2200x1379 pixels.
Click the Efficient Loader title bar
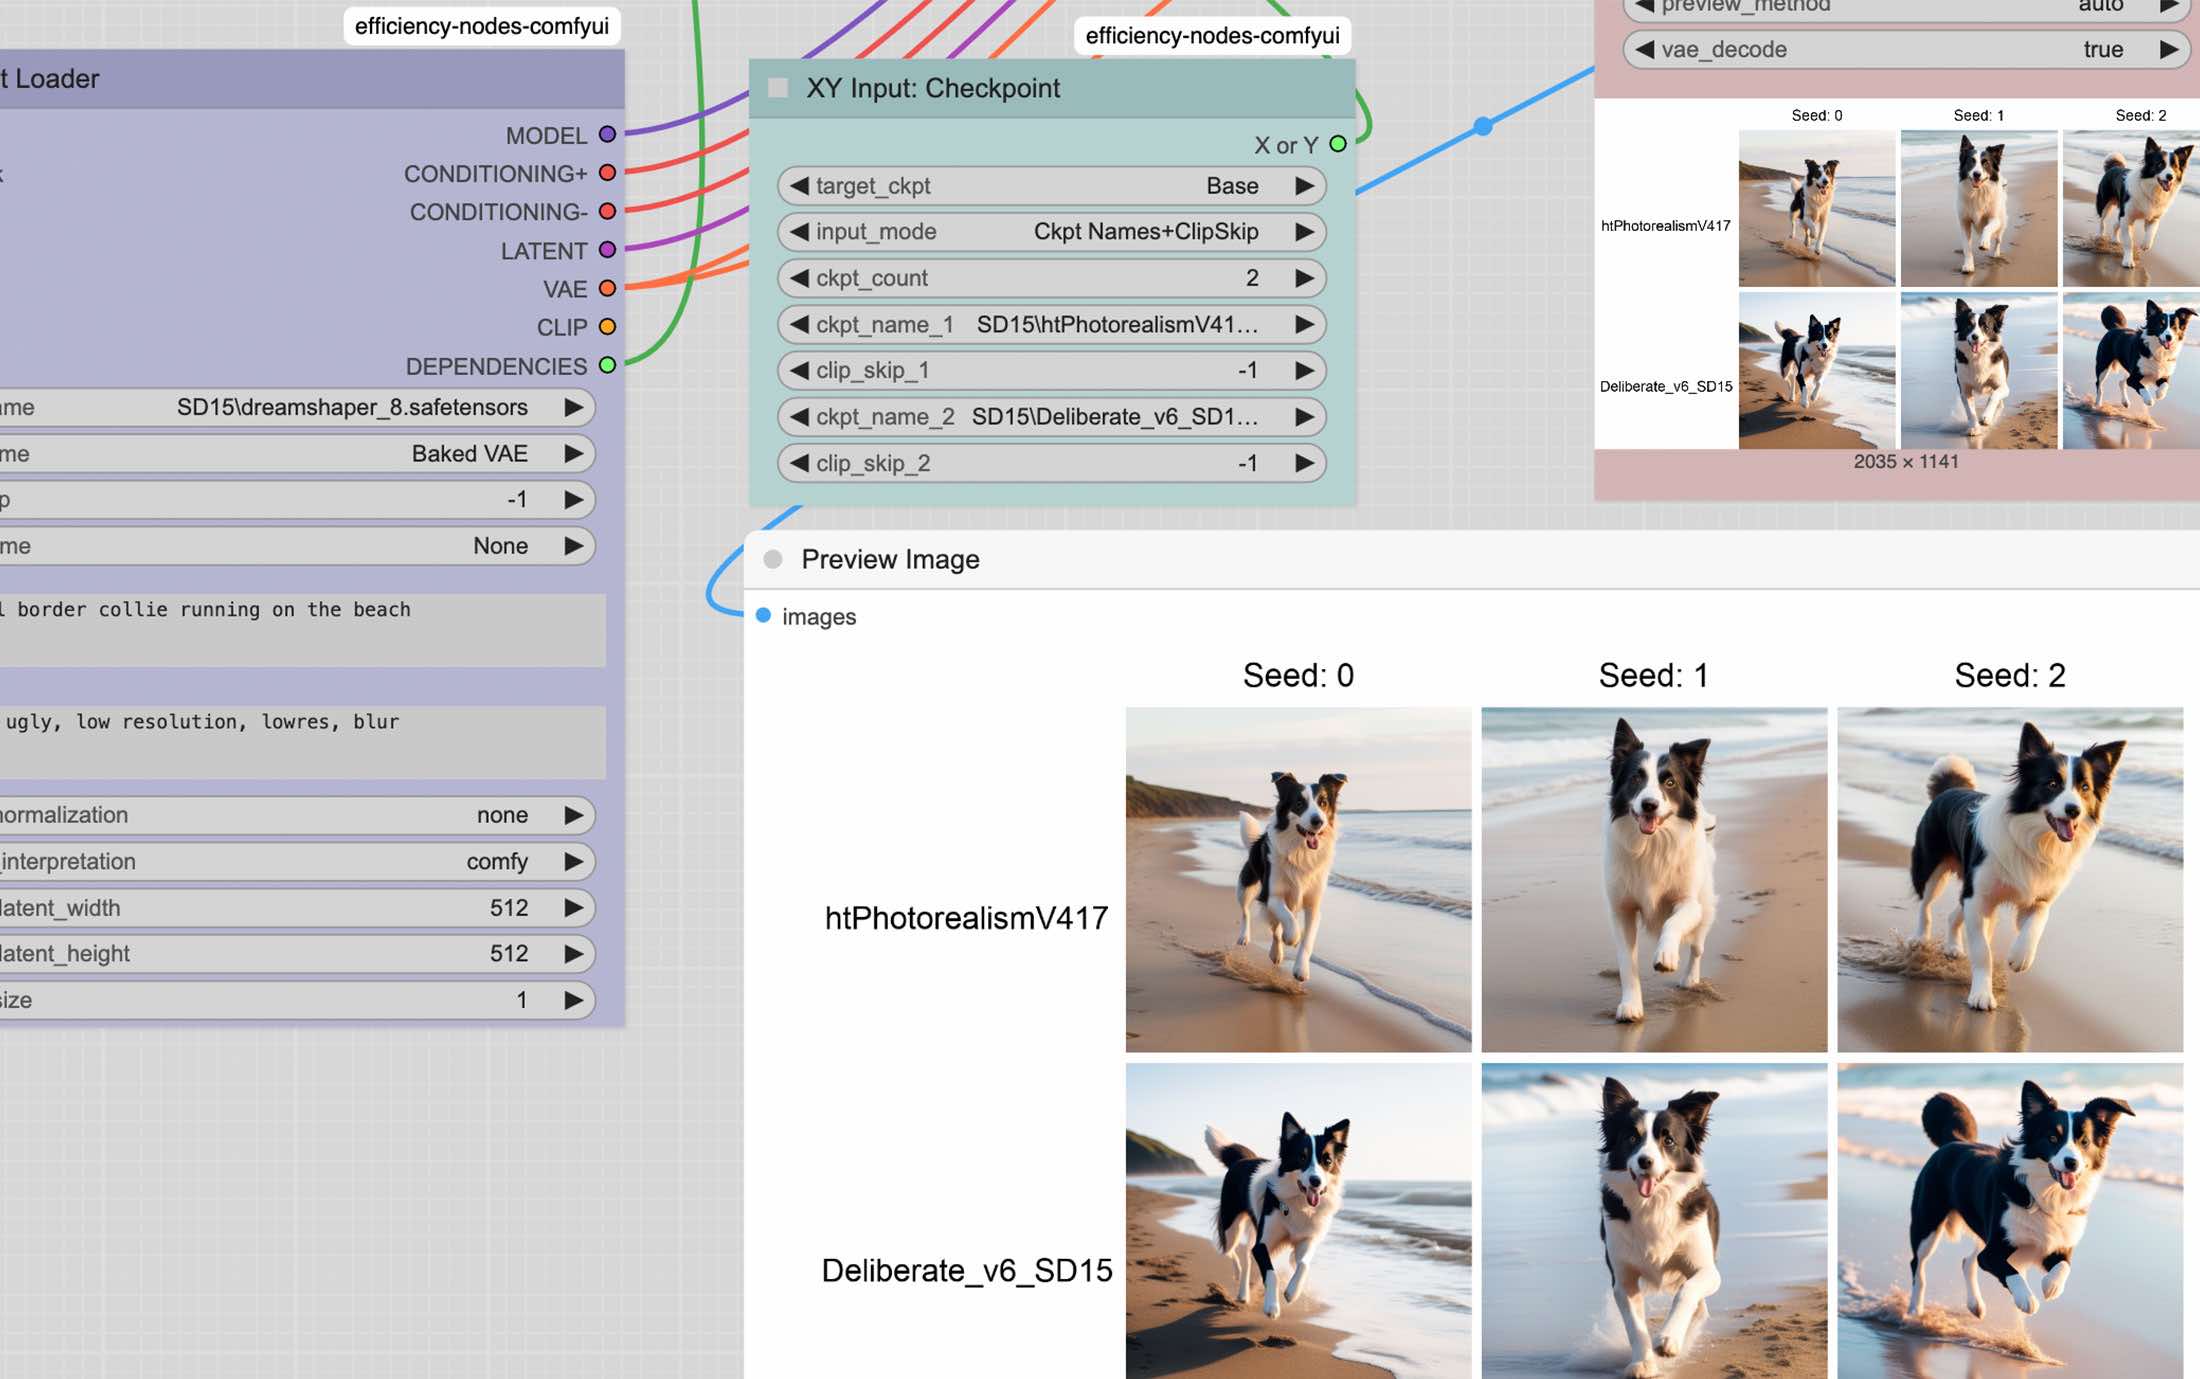pyautogui.click(x=312, y=78)
